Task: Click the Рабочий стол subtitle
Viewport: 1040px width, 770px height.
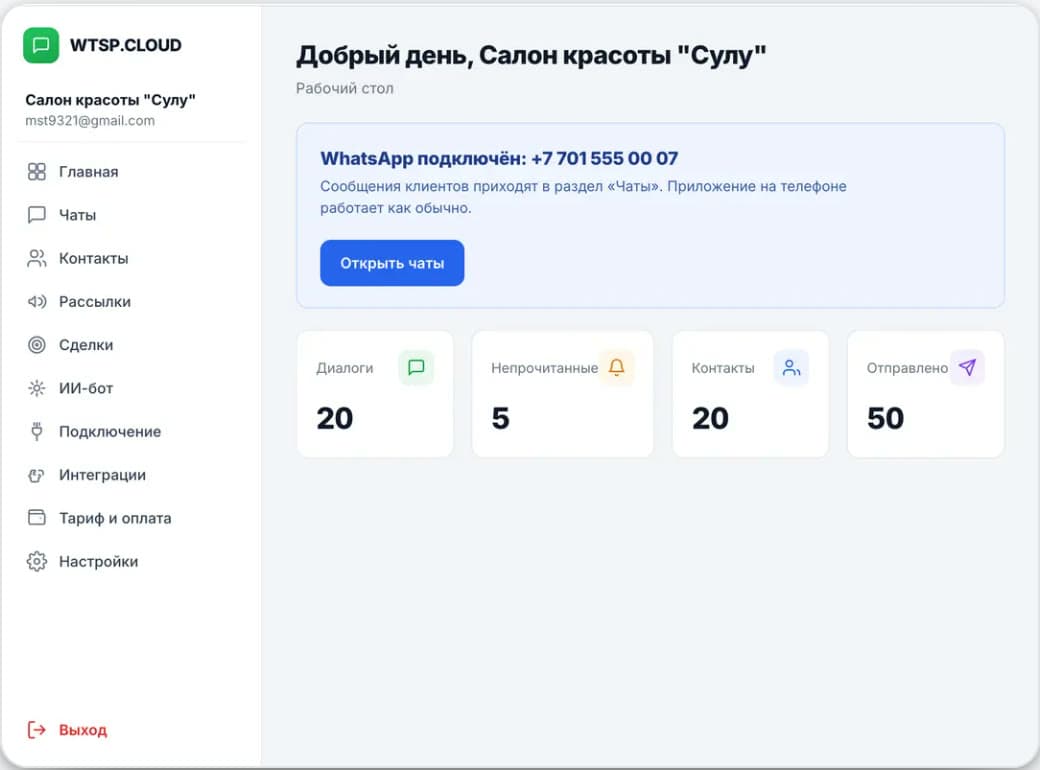Action: (345, 88)
